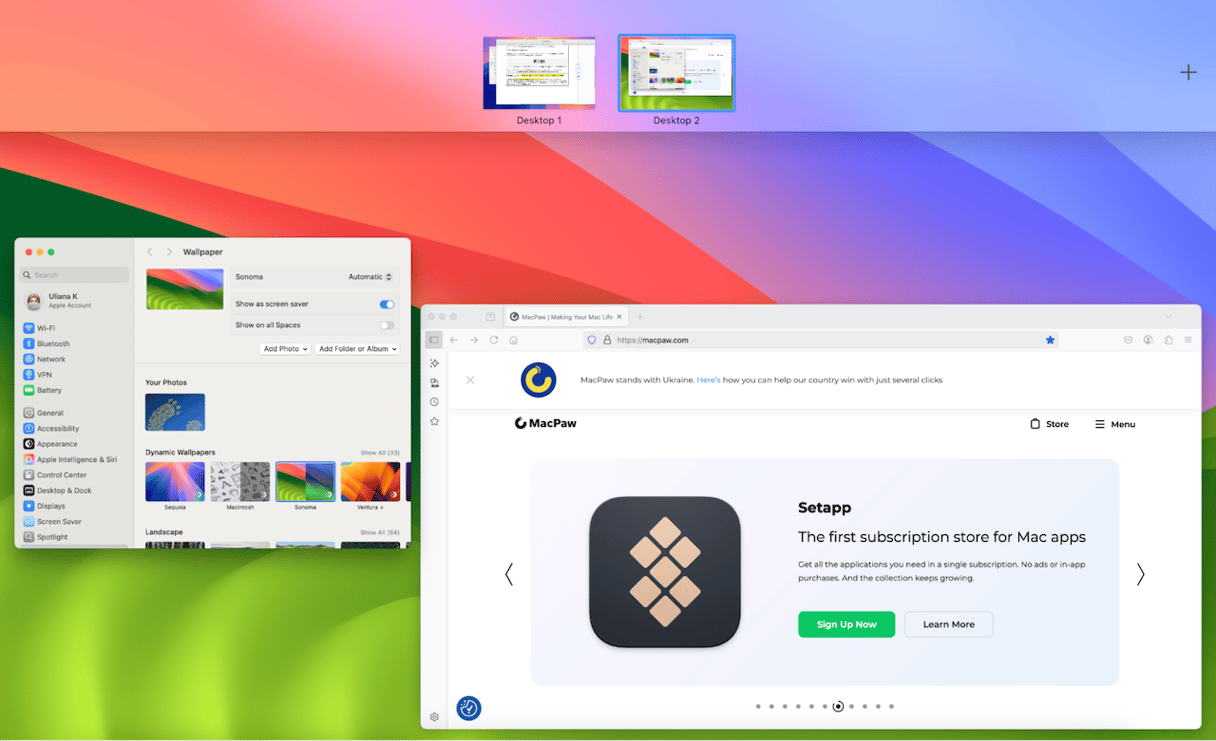Image resolution: width=1216 pixels, height=741 pixels.
Task: Toggle the browser sidebar button
Action: [434, 340]
